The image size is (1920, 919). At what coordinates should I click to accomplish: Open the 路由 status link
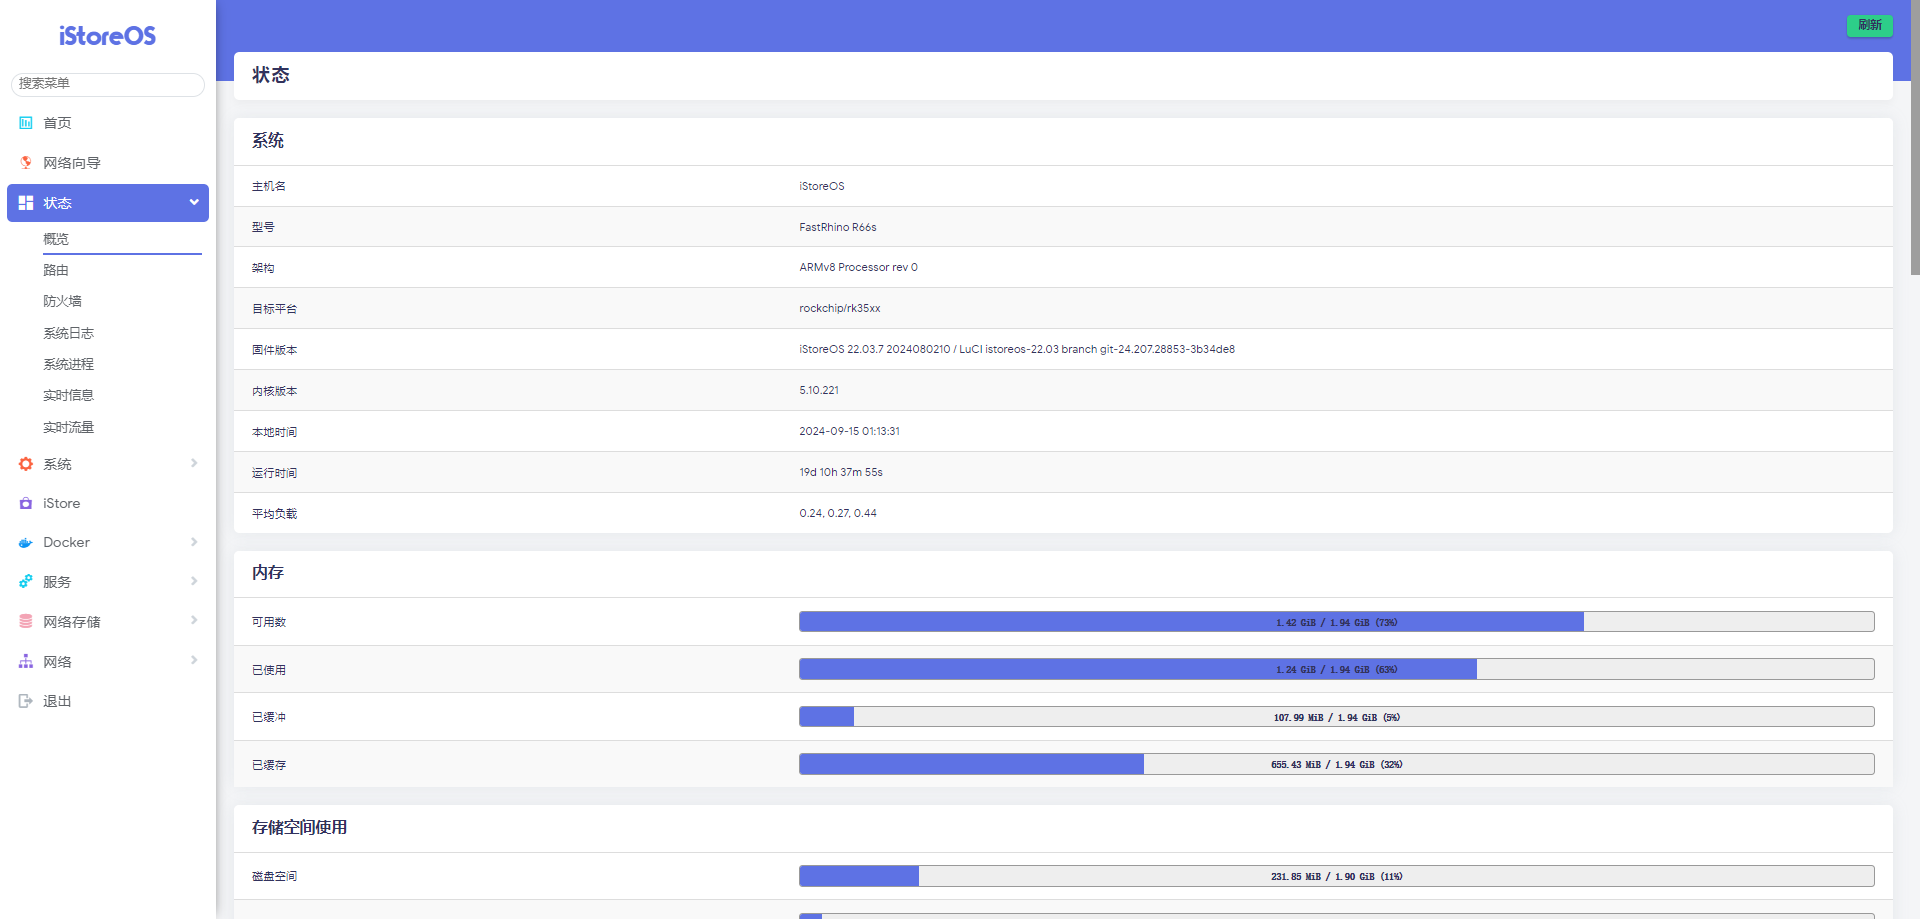coord(56,270)
